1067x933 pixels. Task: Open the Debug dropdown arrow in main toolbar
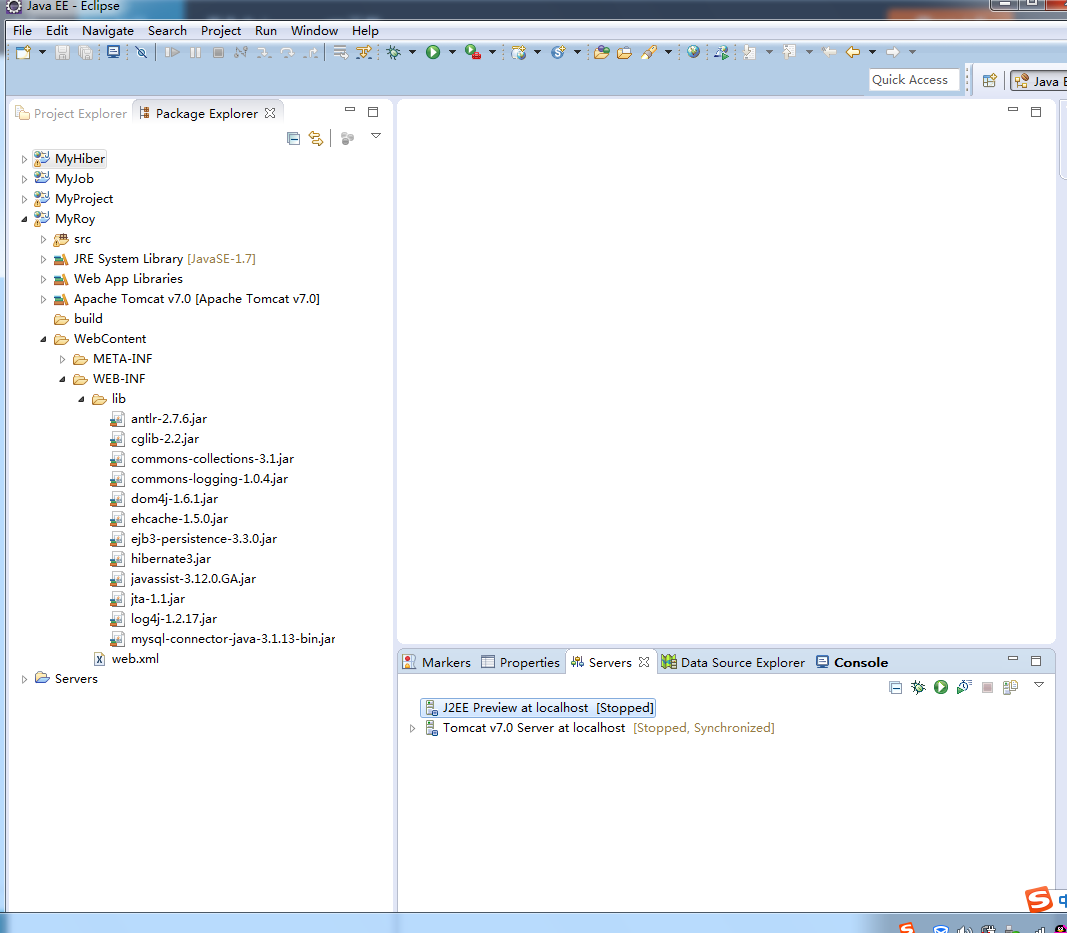412,52
